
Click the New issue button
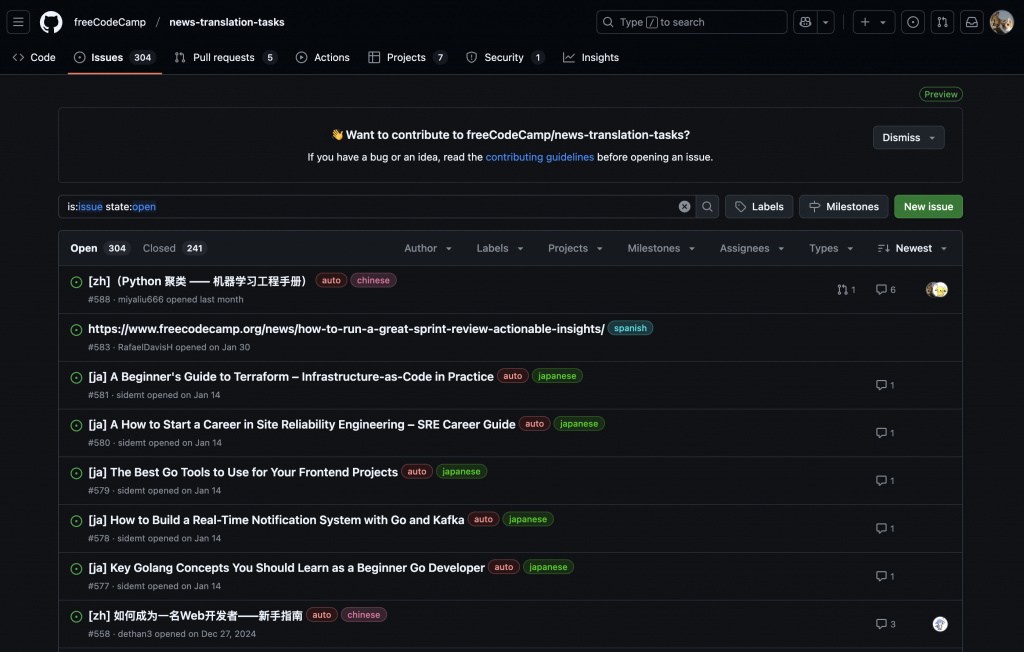(x=928, y=206)
